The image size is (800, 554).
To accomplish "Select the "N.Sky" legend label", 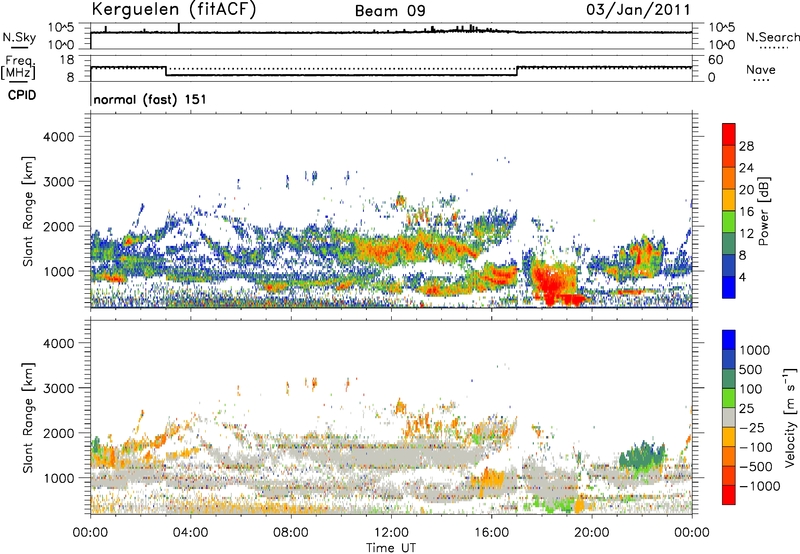I will point(19,37).
